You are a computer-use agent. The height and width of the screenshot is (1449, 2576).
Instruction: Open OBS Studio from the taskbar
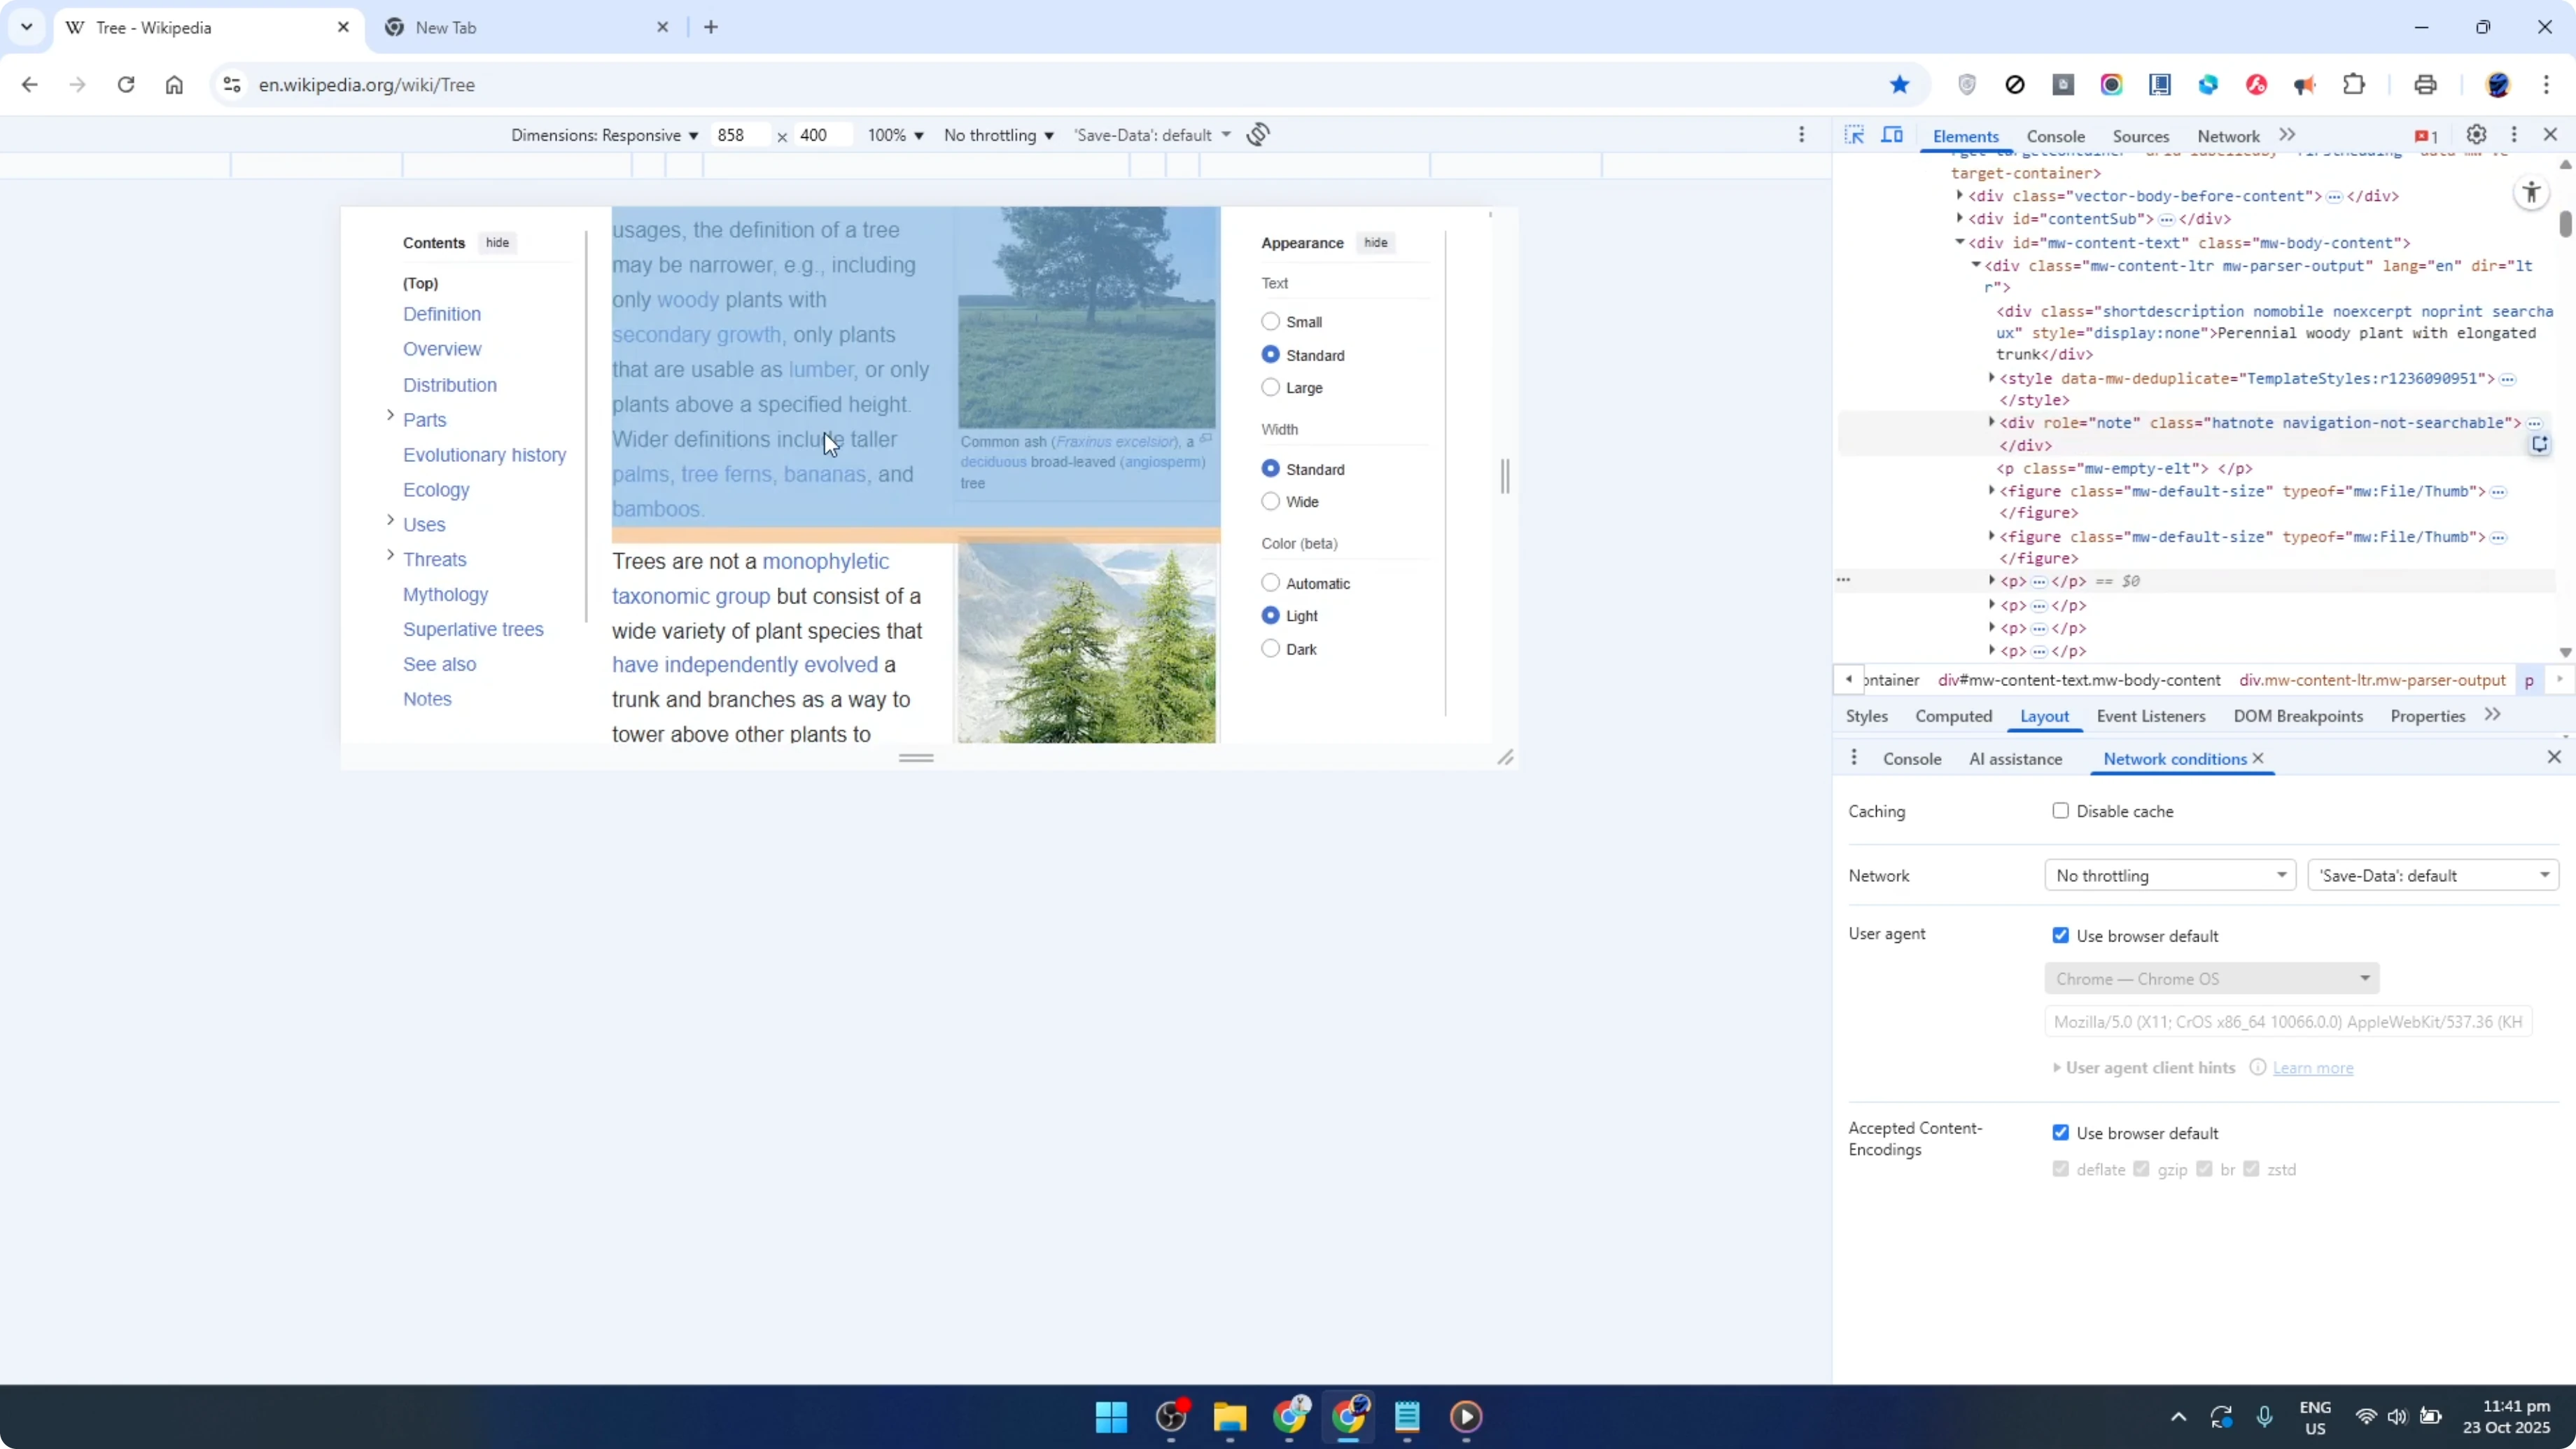pos(1172,1417)
